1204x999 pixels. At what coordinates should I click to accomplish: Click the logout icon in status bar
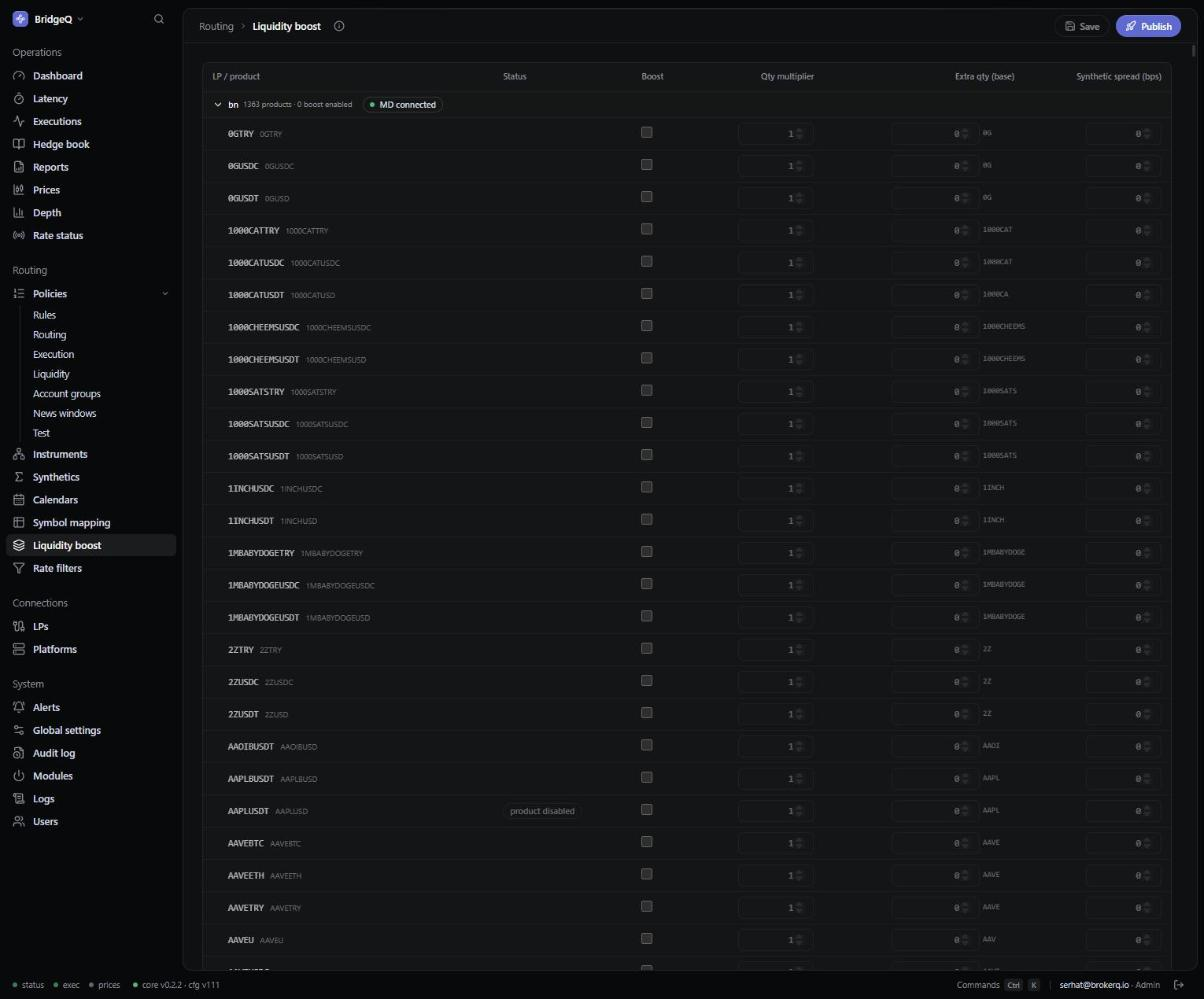click(x=1179, y=985)
